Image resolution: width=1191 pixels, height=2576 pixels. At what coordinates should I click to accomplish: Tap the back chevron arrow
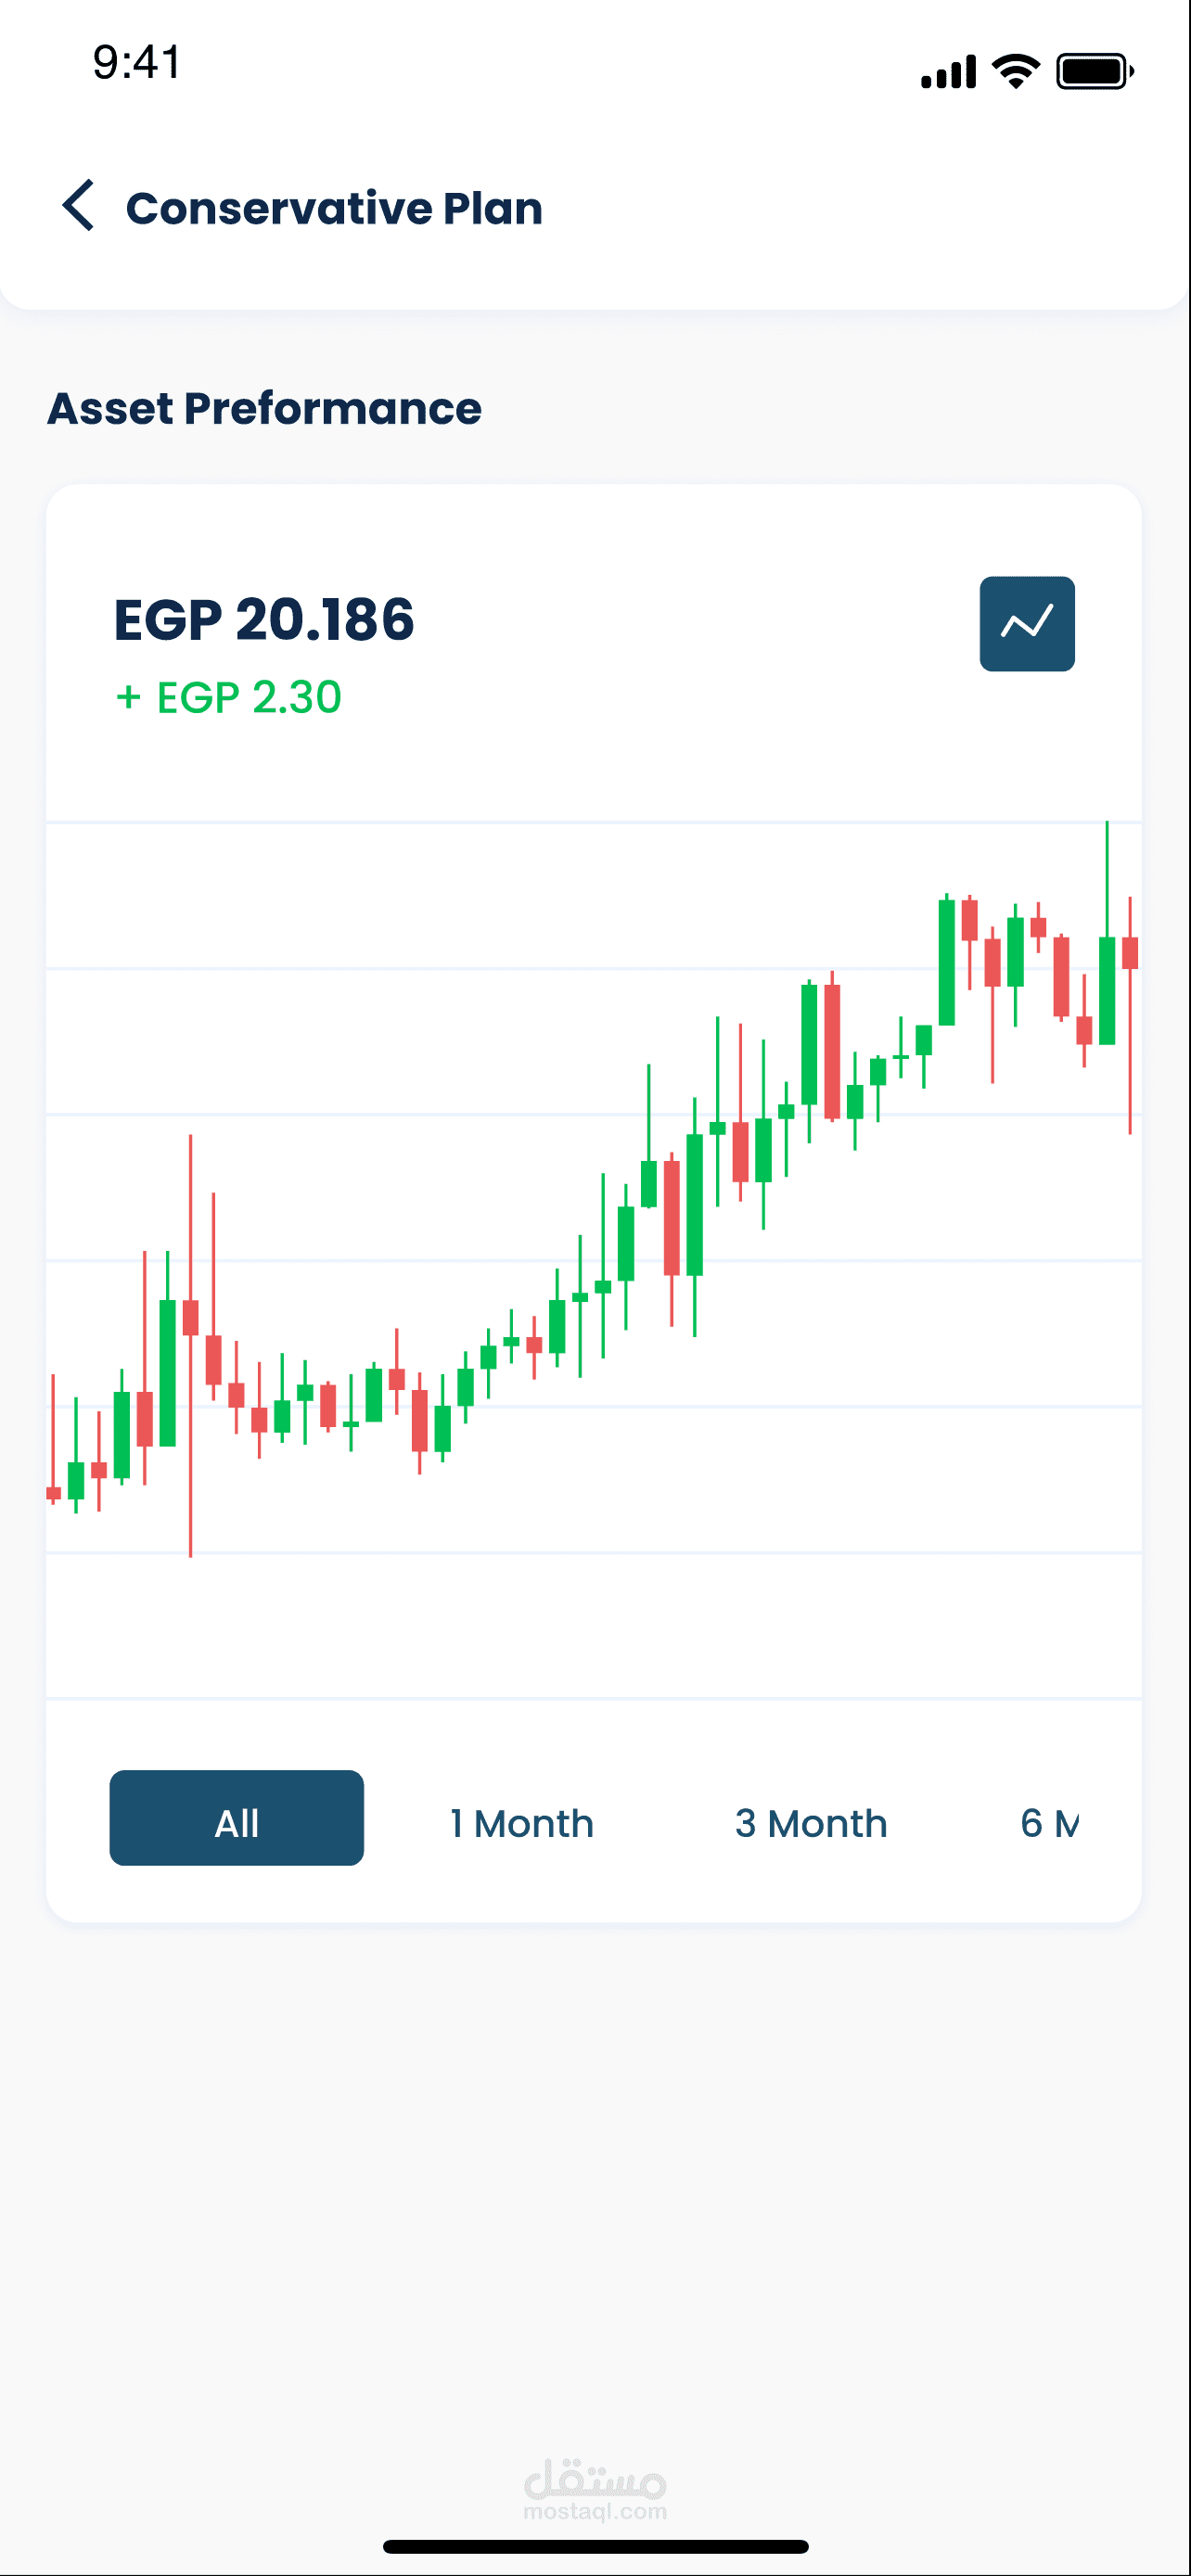tap(78, 206)
